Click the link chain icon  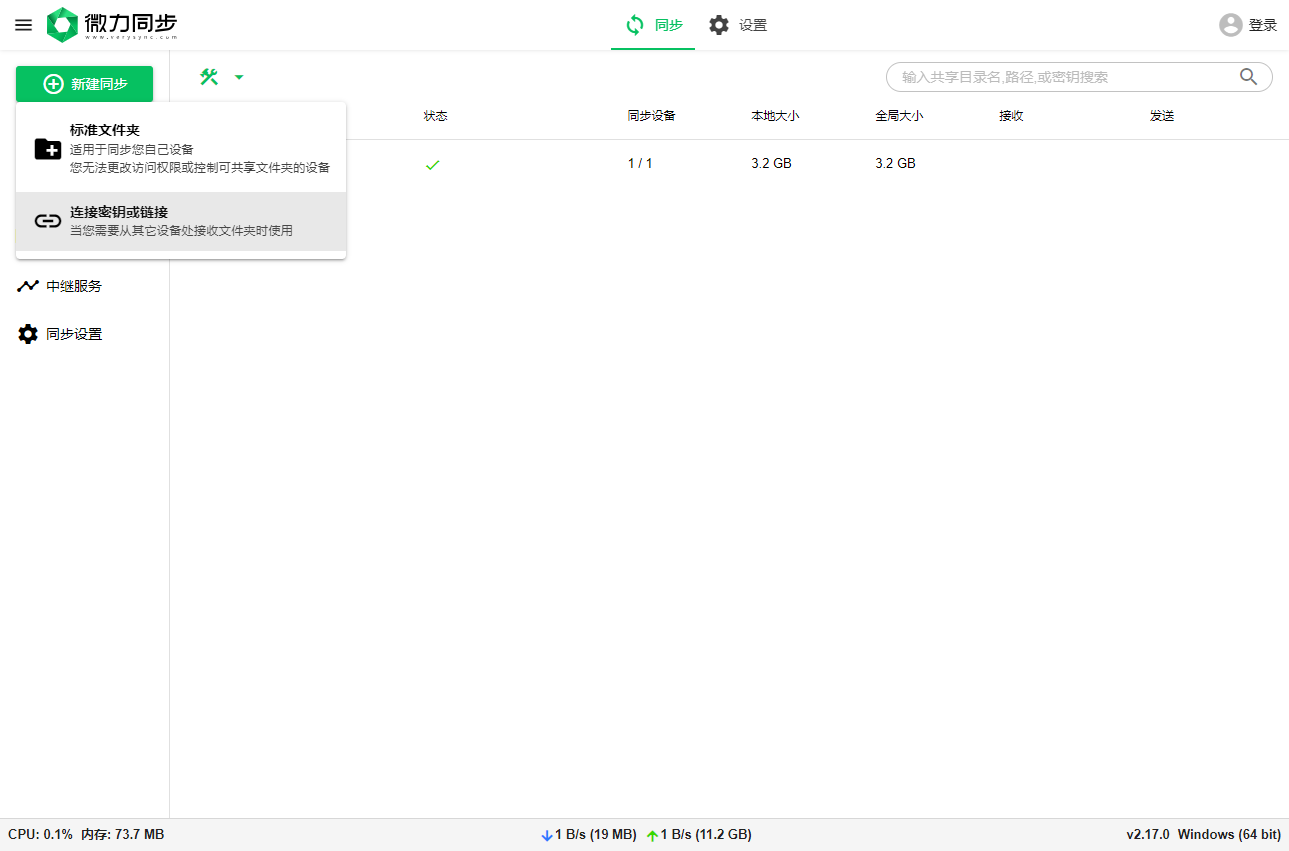48,221
